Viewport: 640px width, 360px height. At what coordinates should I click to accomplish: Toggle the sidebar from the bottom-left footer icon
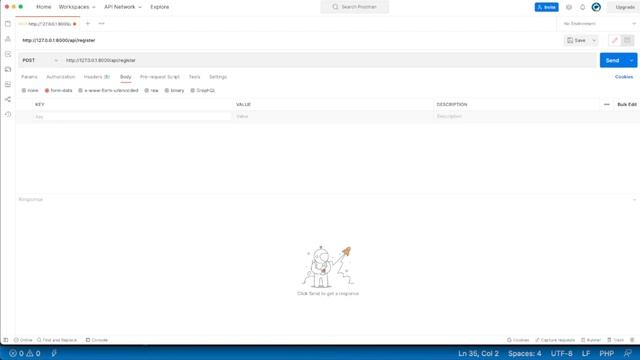pos(6,340)
